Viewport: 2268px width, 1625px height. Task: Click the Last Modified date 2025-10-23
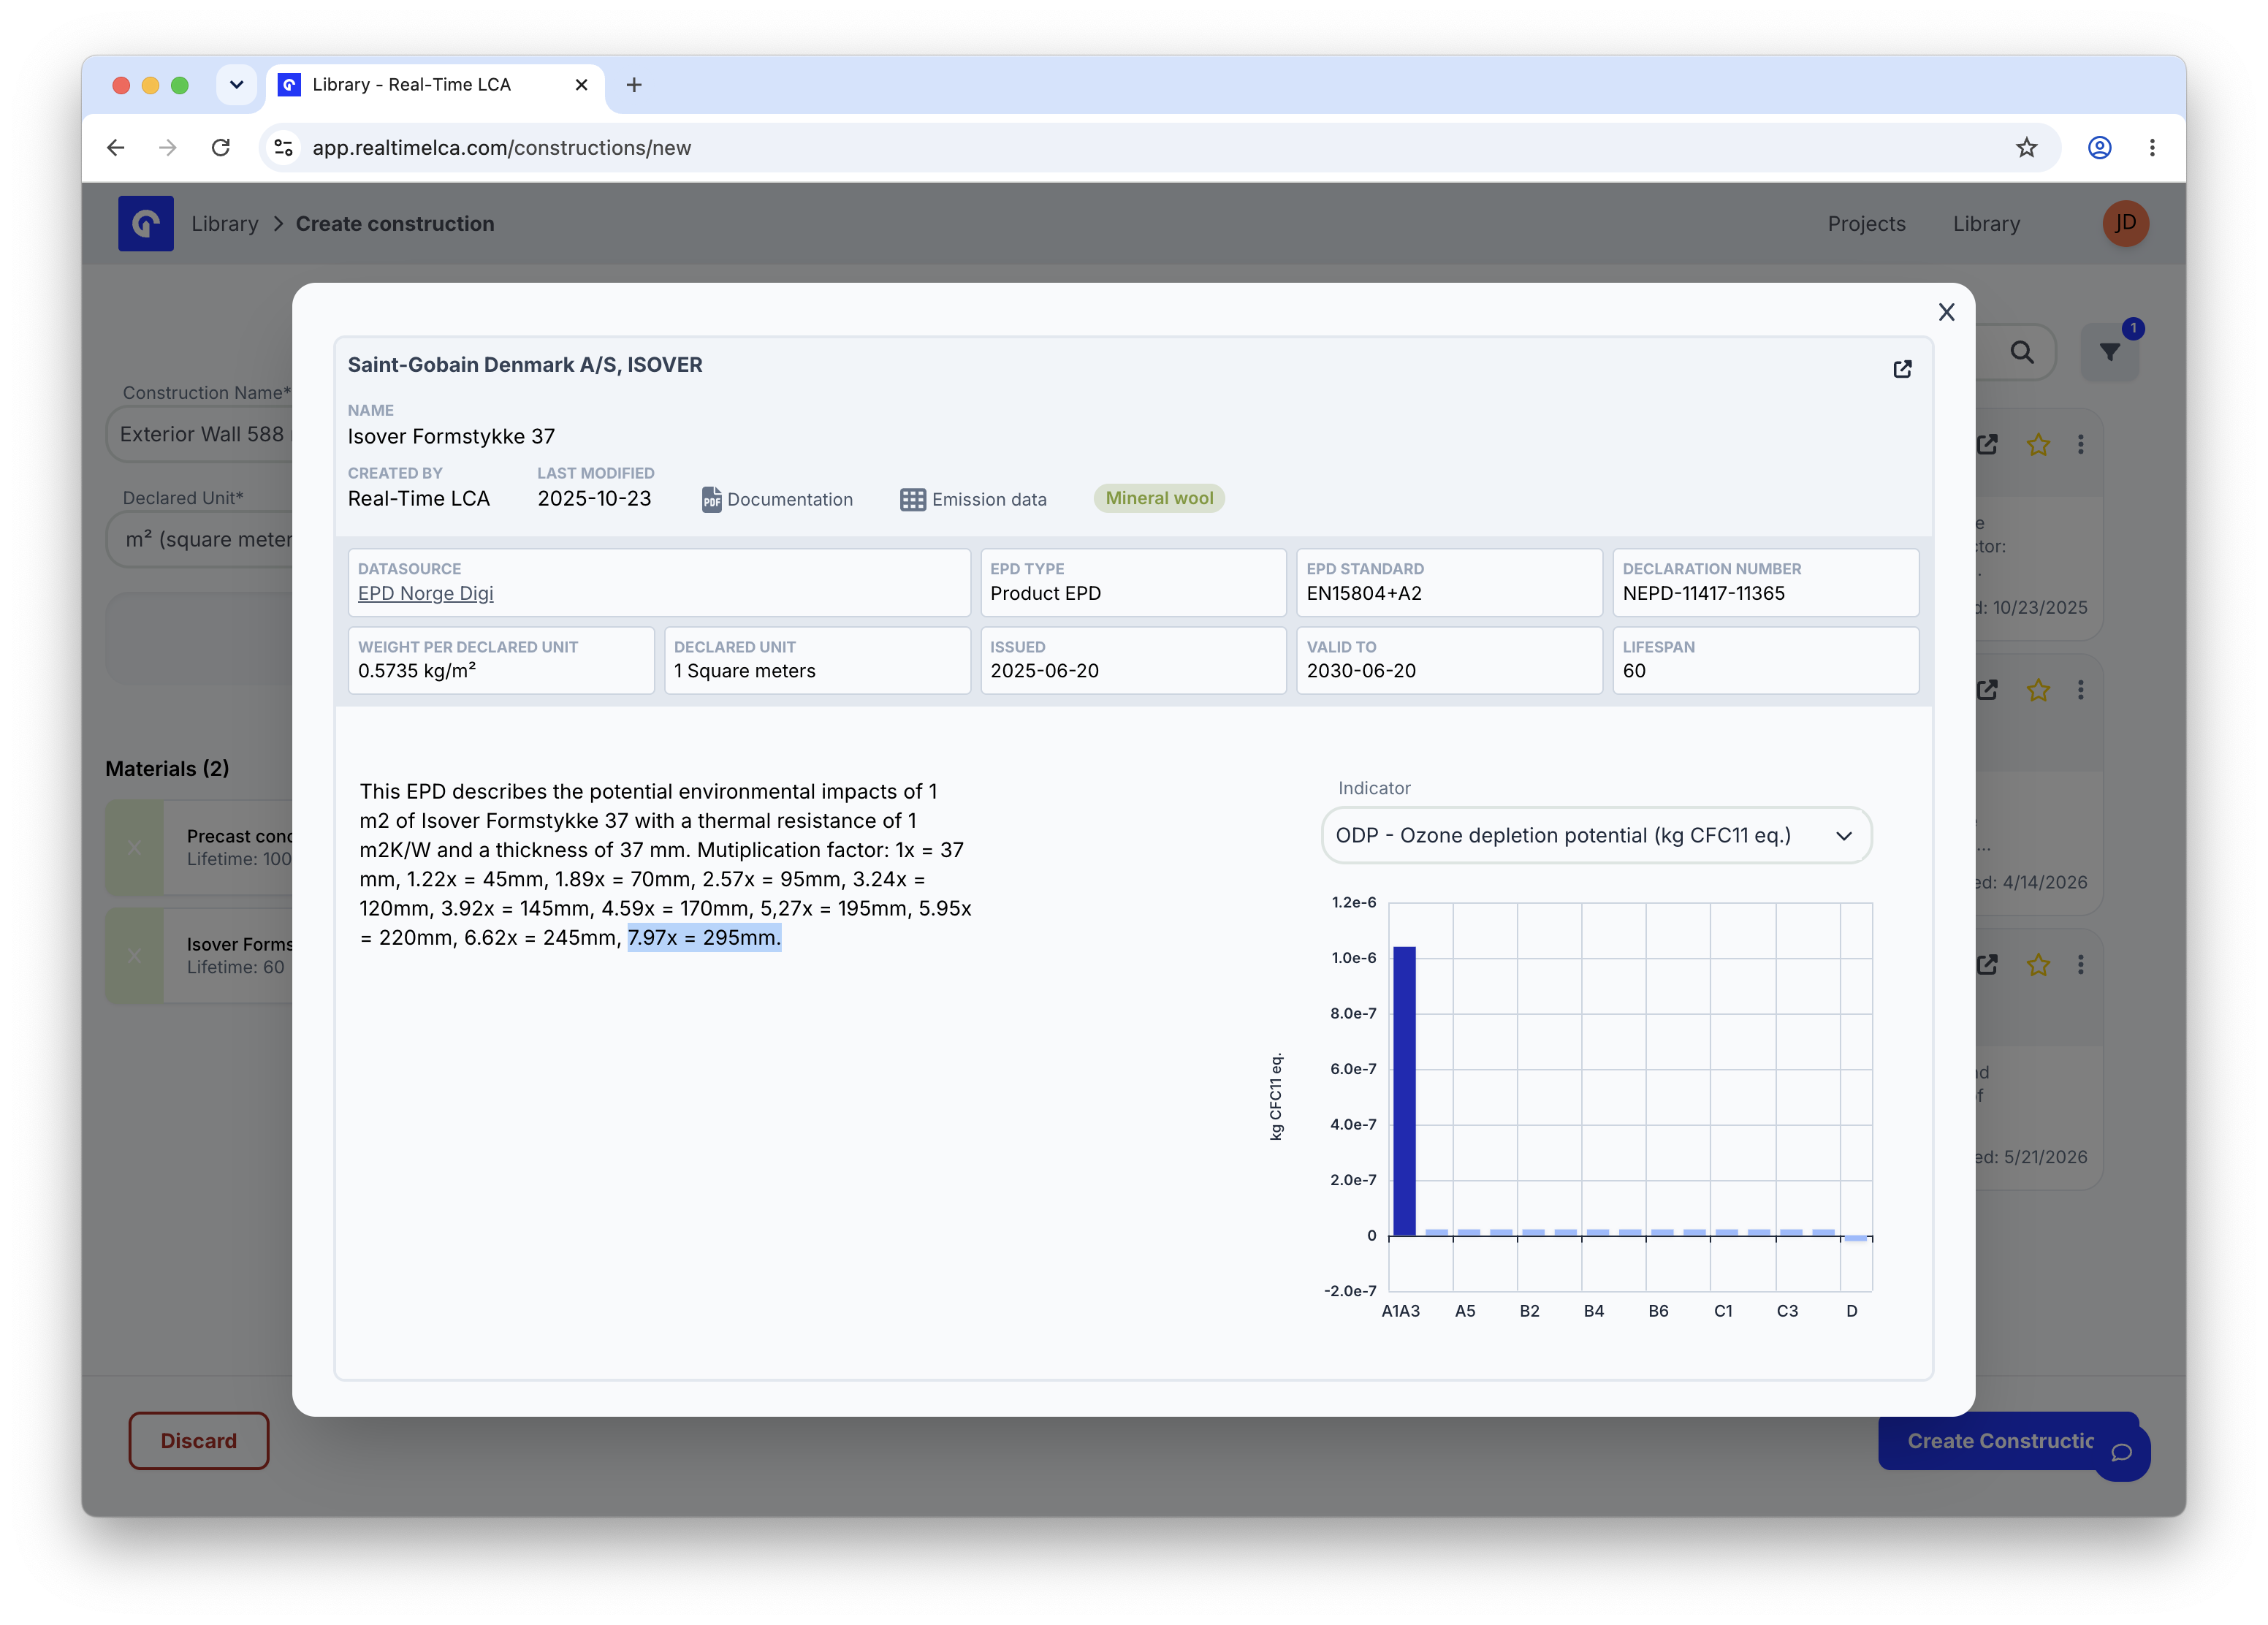pyautogui.click(x=594, y=498)
